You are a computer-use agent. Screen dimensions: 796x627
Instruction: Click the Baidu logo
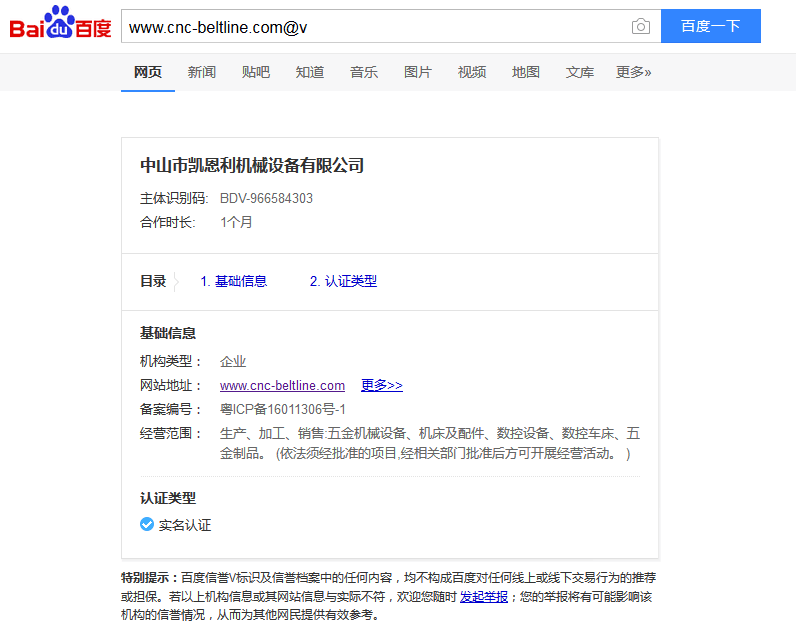(x=60, y=24)
